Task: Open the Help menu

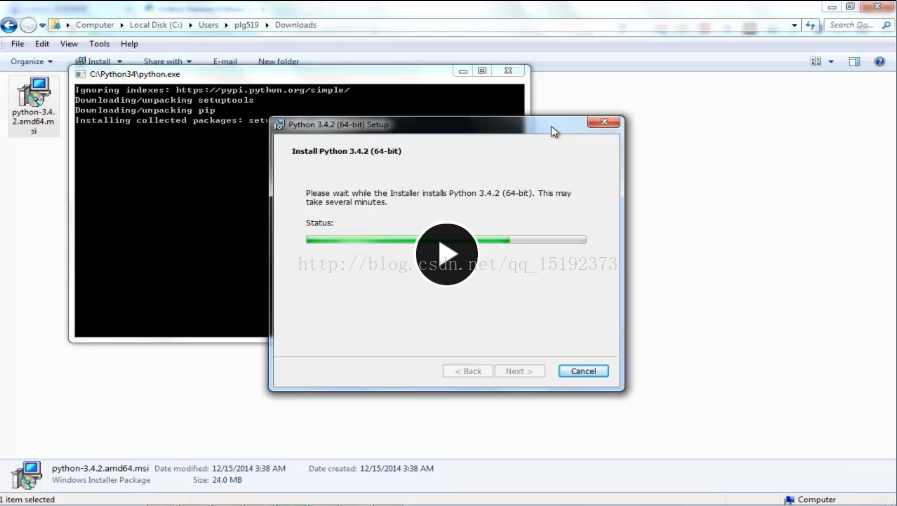Action: (x=129, y=43)
